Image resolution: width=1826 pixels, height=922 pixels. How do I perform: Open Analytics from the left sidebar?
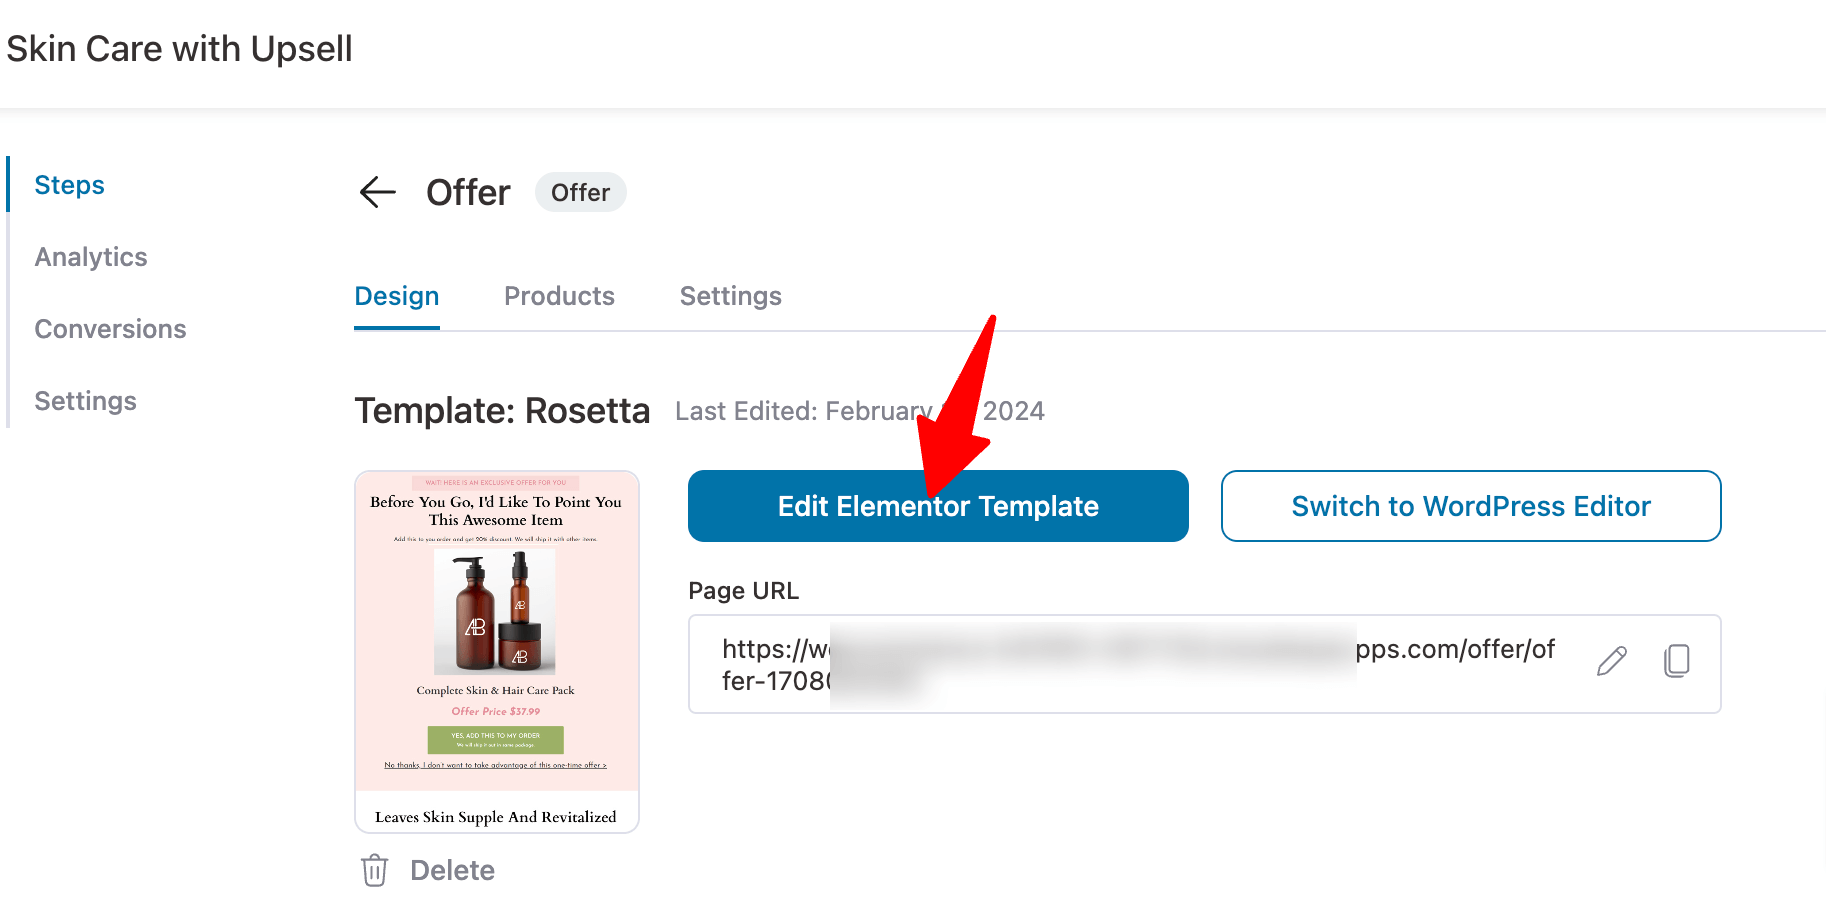pos(91,257)
